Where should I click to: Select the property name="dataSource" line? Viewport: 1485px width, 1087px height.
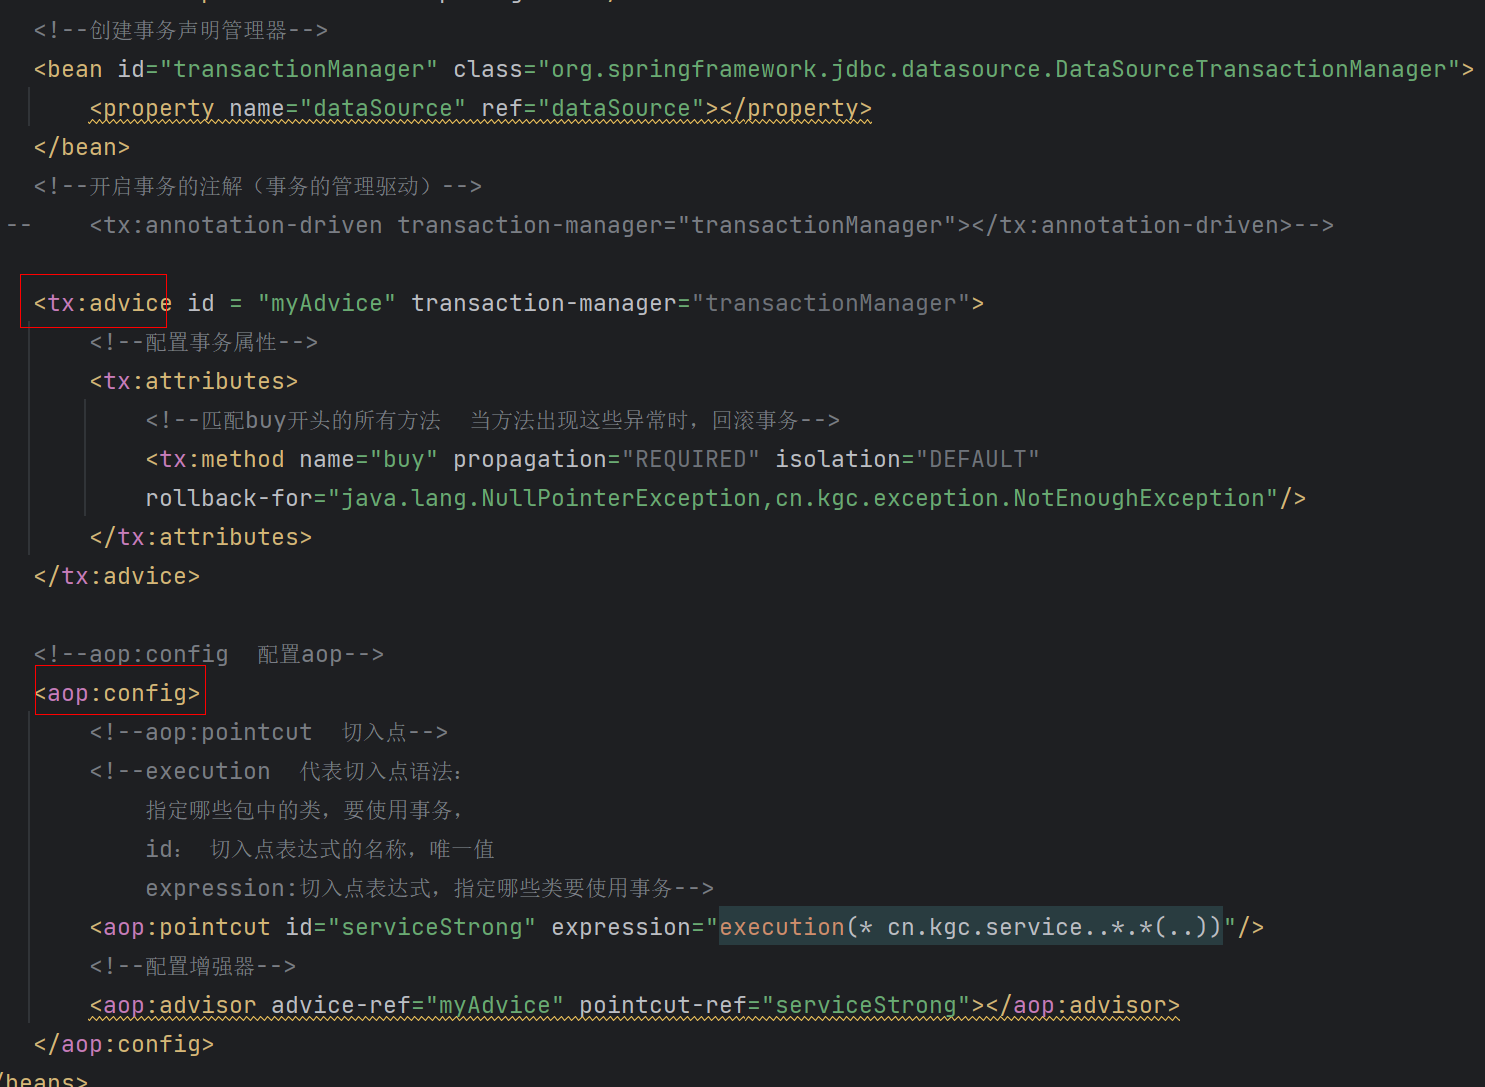(480, 108)
